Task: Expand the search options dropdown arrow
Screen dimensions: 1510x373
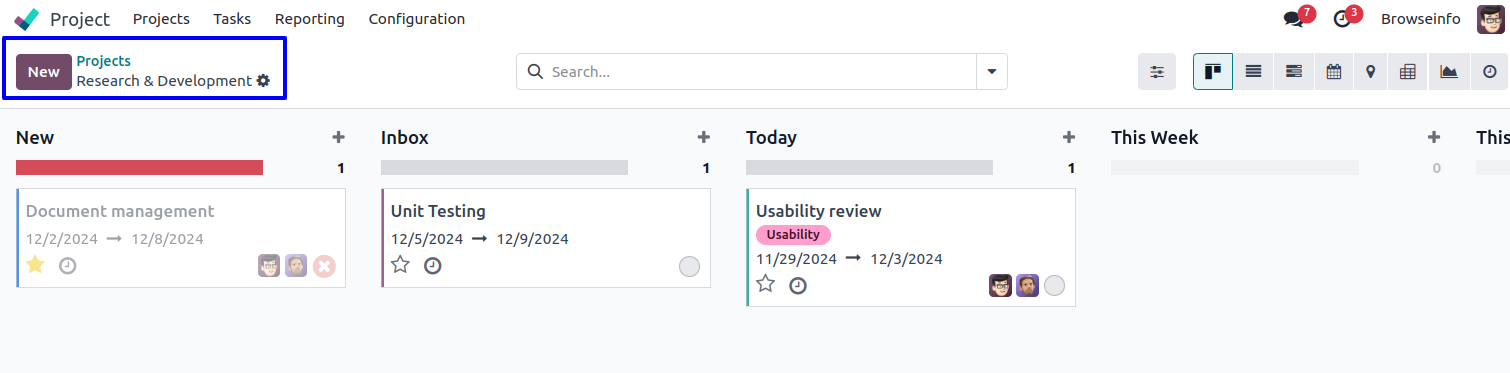Action: 991,72
